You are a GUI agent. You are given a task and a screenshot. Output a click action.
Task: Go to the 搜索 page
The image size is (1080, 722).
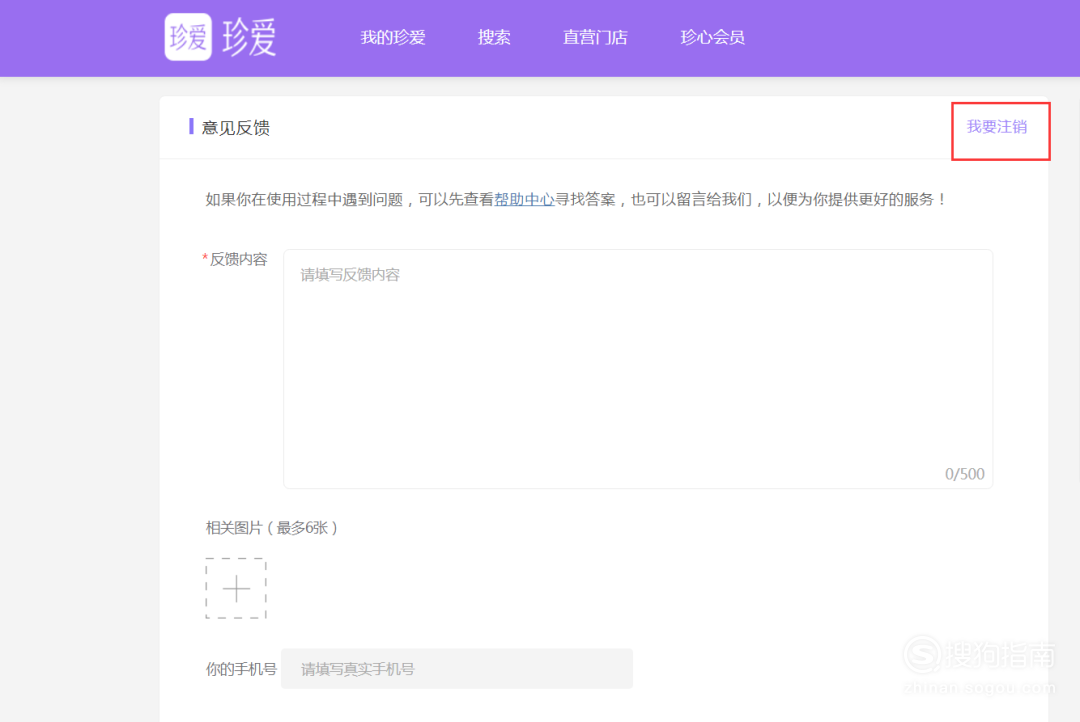pos(494,37)
